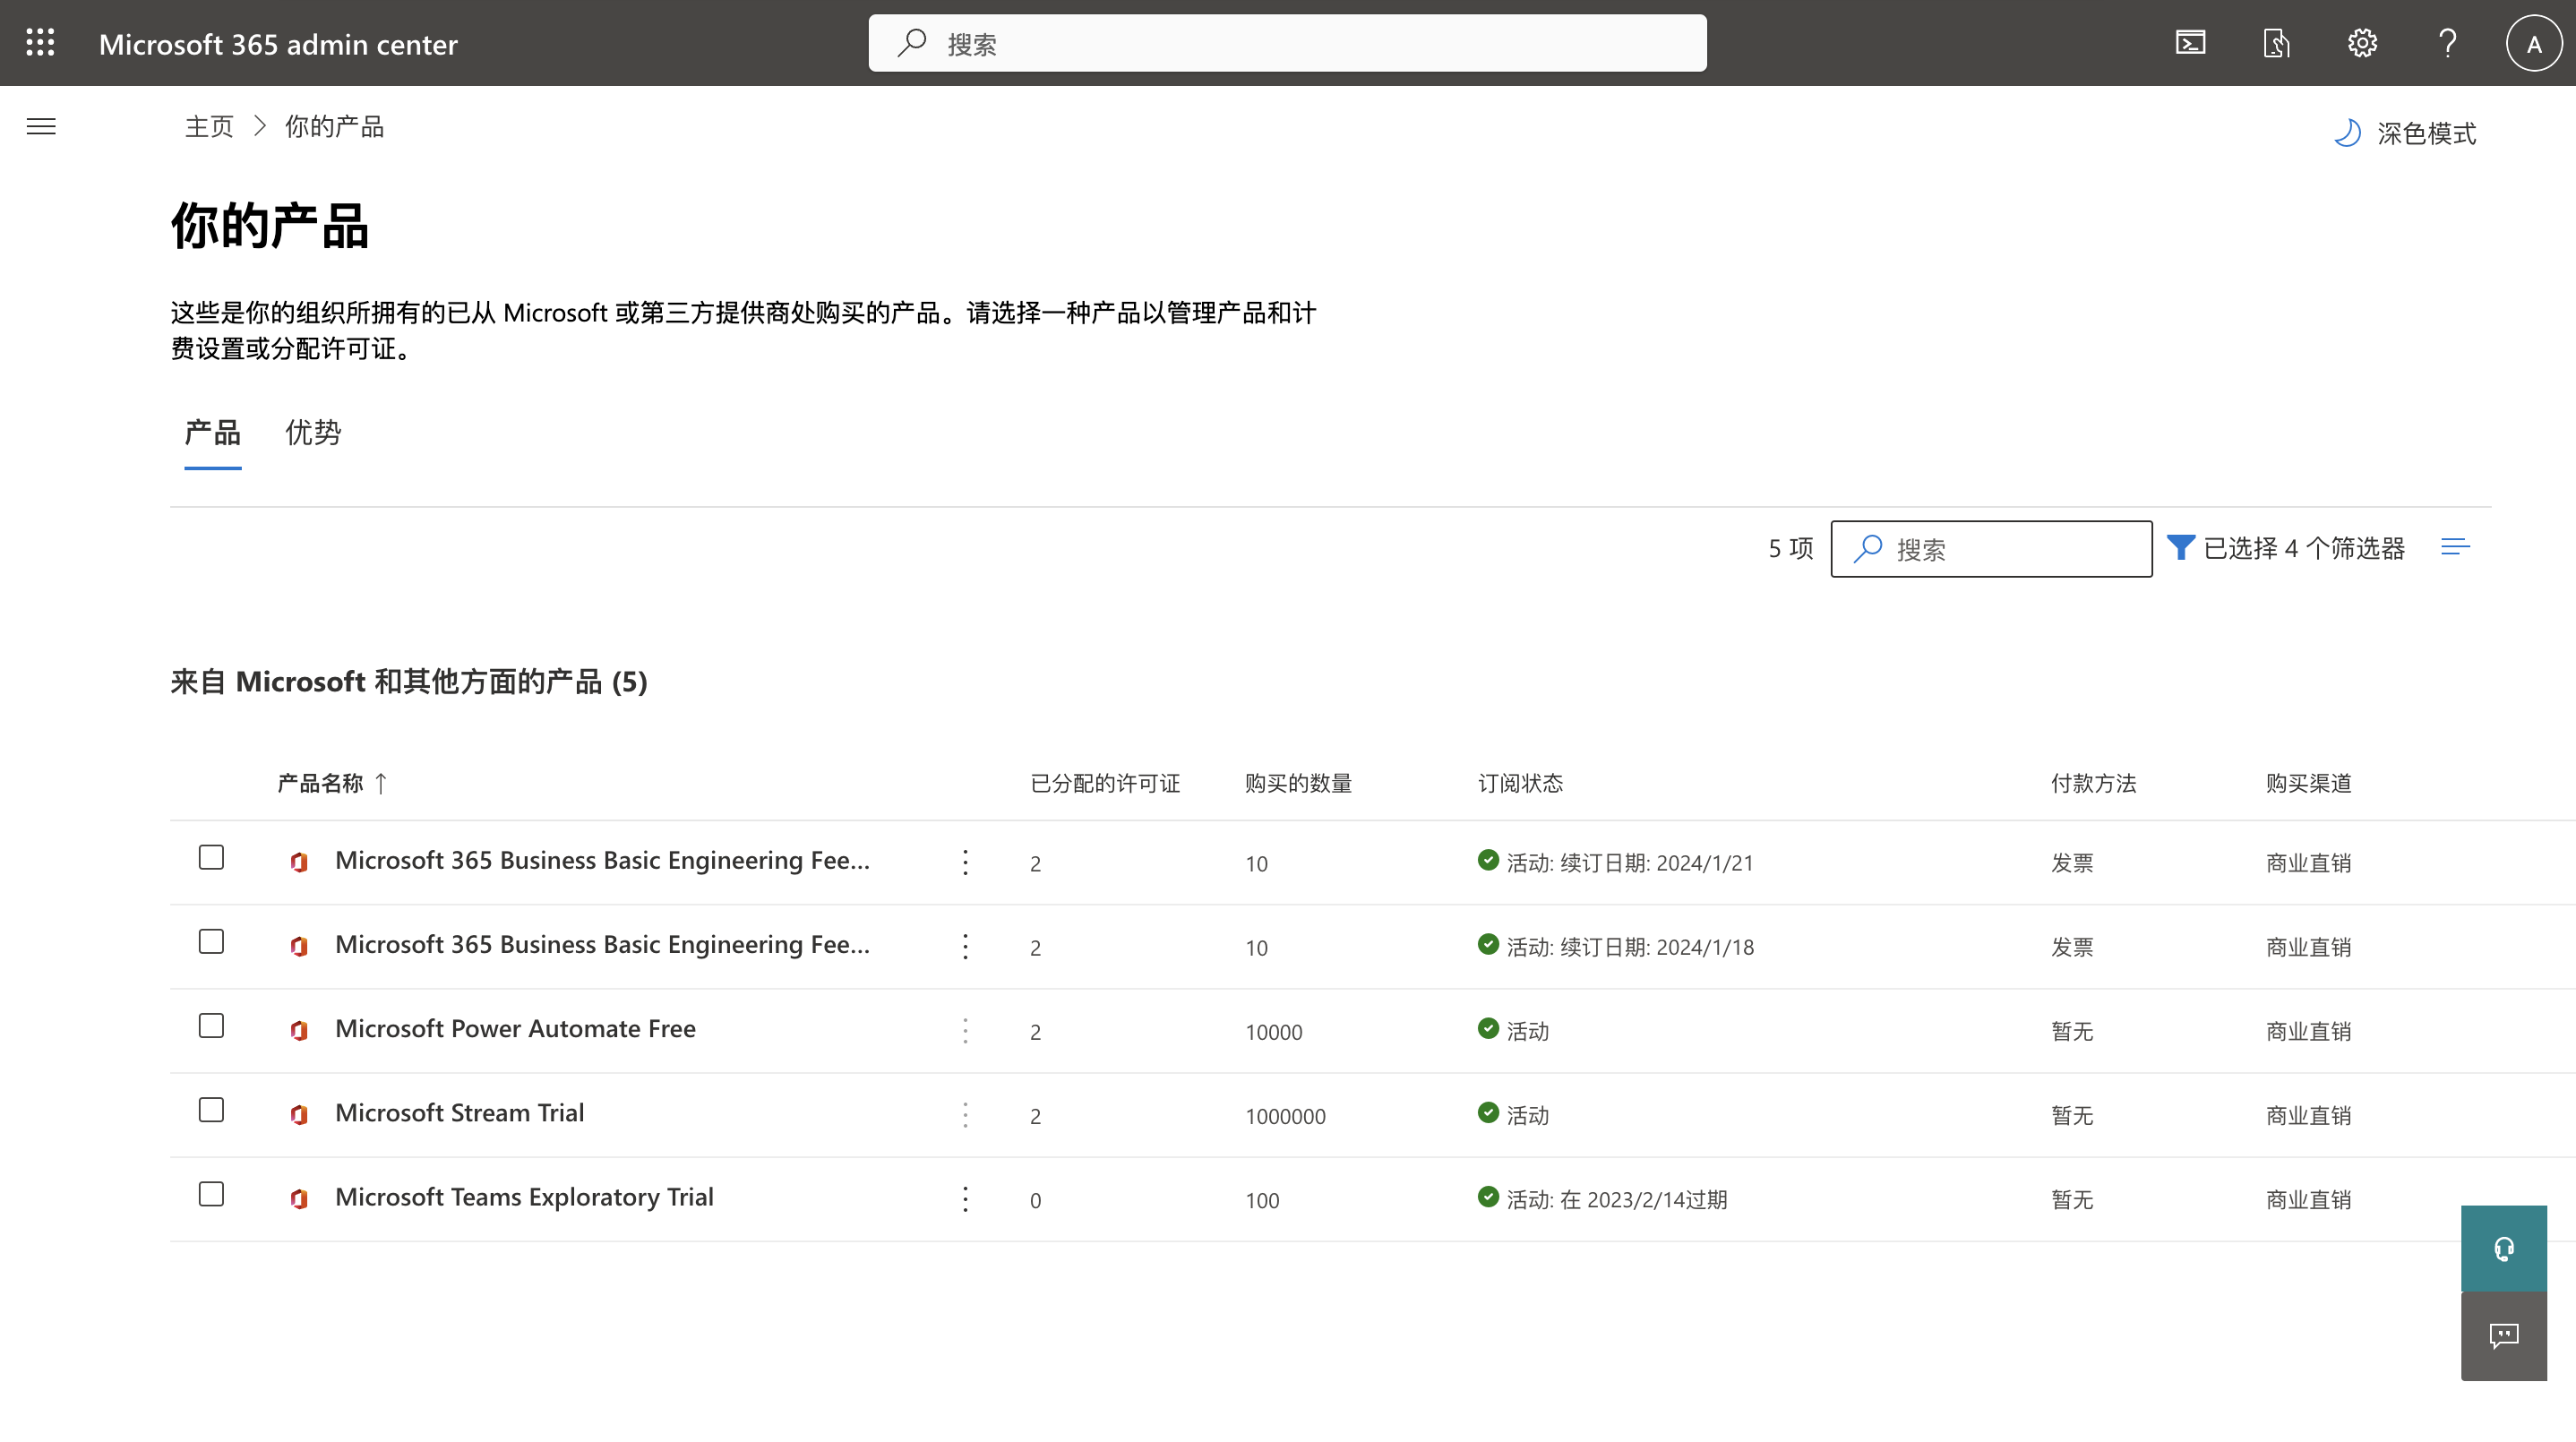Switch to the 优势 tab
This screenshot has width=2576, height=1442.
(314, 433)
